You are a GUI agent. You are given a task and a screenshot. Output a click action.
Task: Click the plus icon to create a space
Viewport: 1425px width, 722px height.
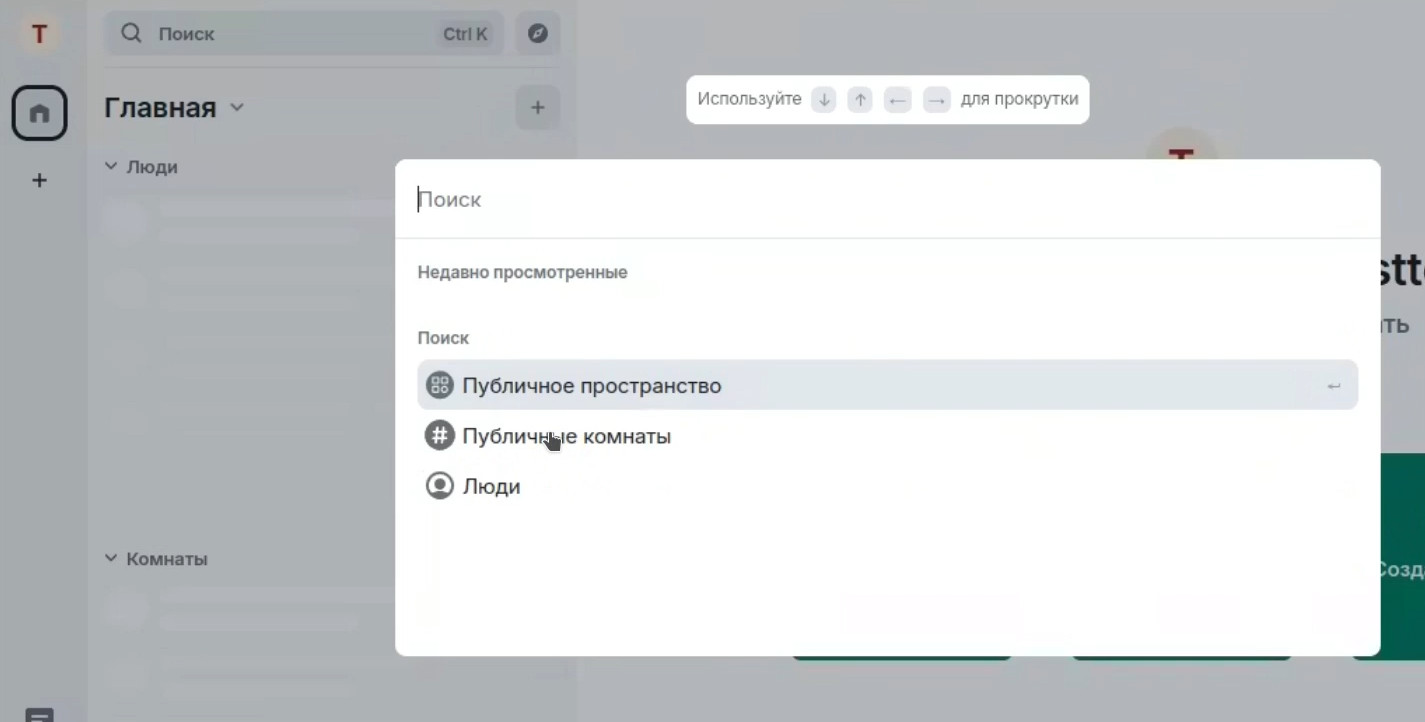tap(39, 181)
